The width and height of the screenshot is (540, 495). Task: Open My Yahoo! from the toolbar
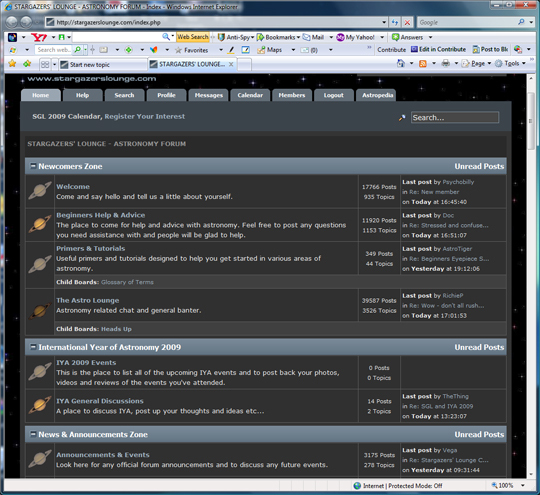coord(356,37)
